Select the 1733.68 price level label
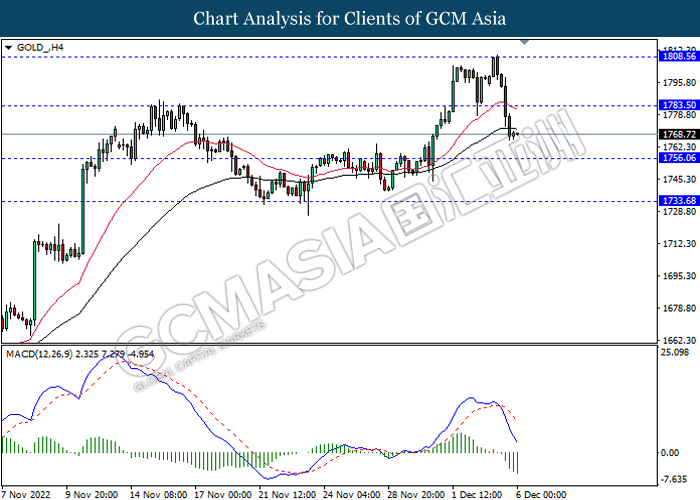 pos(679,201)
